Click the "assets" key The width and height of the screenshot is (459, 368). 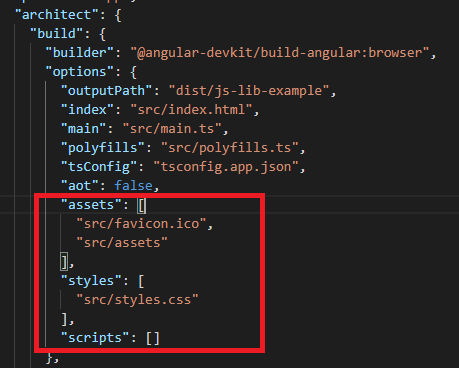(91, 205)
